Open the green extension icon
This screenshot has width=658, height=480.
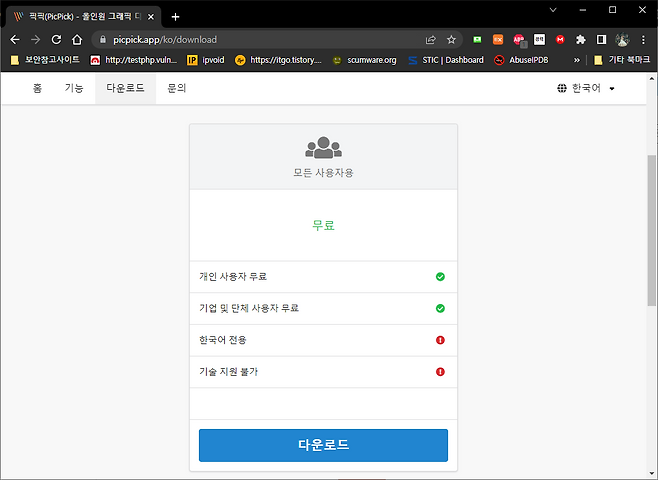477,39
